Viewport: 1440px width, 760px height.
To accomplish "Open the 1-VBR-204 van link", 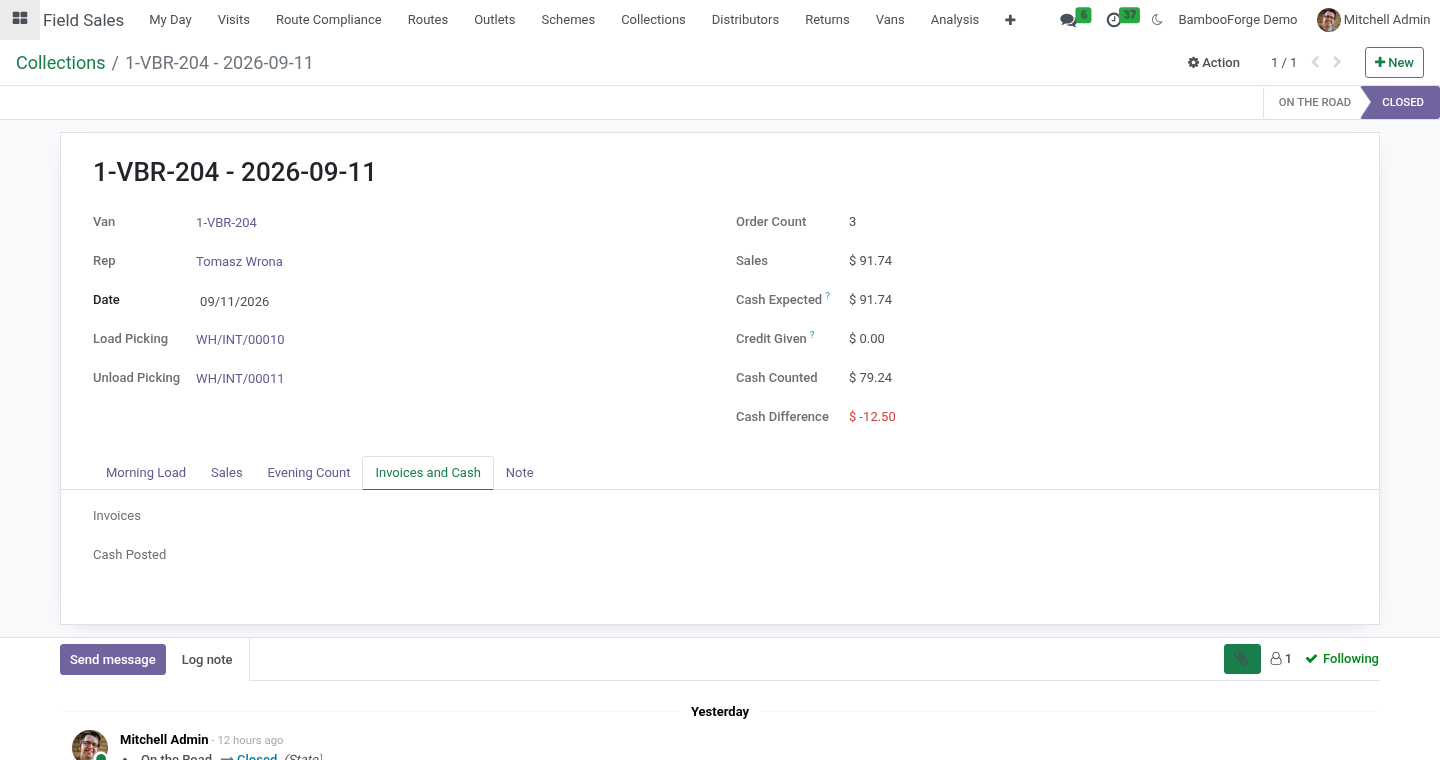I will pos(227,223).
